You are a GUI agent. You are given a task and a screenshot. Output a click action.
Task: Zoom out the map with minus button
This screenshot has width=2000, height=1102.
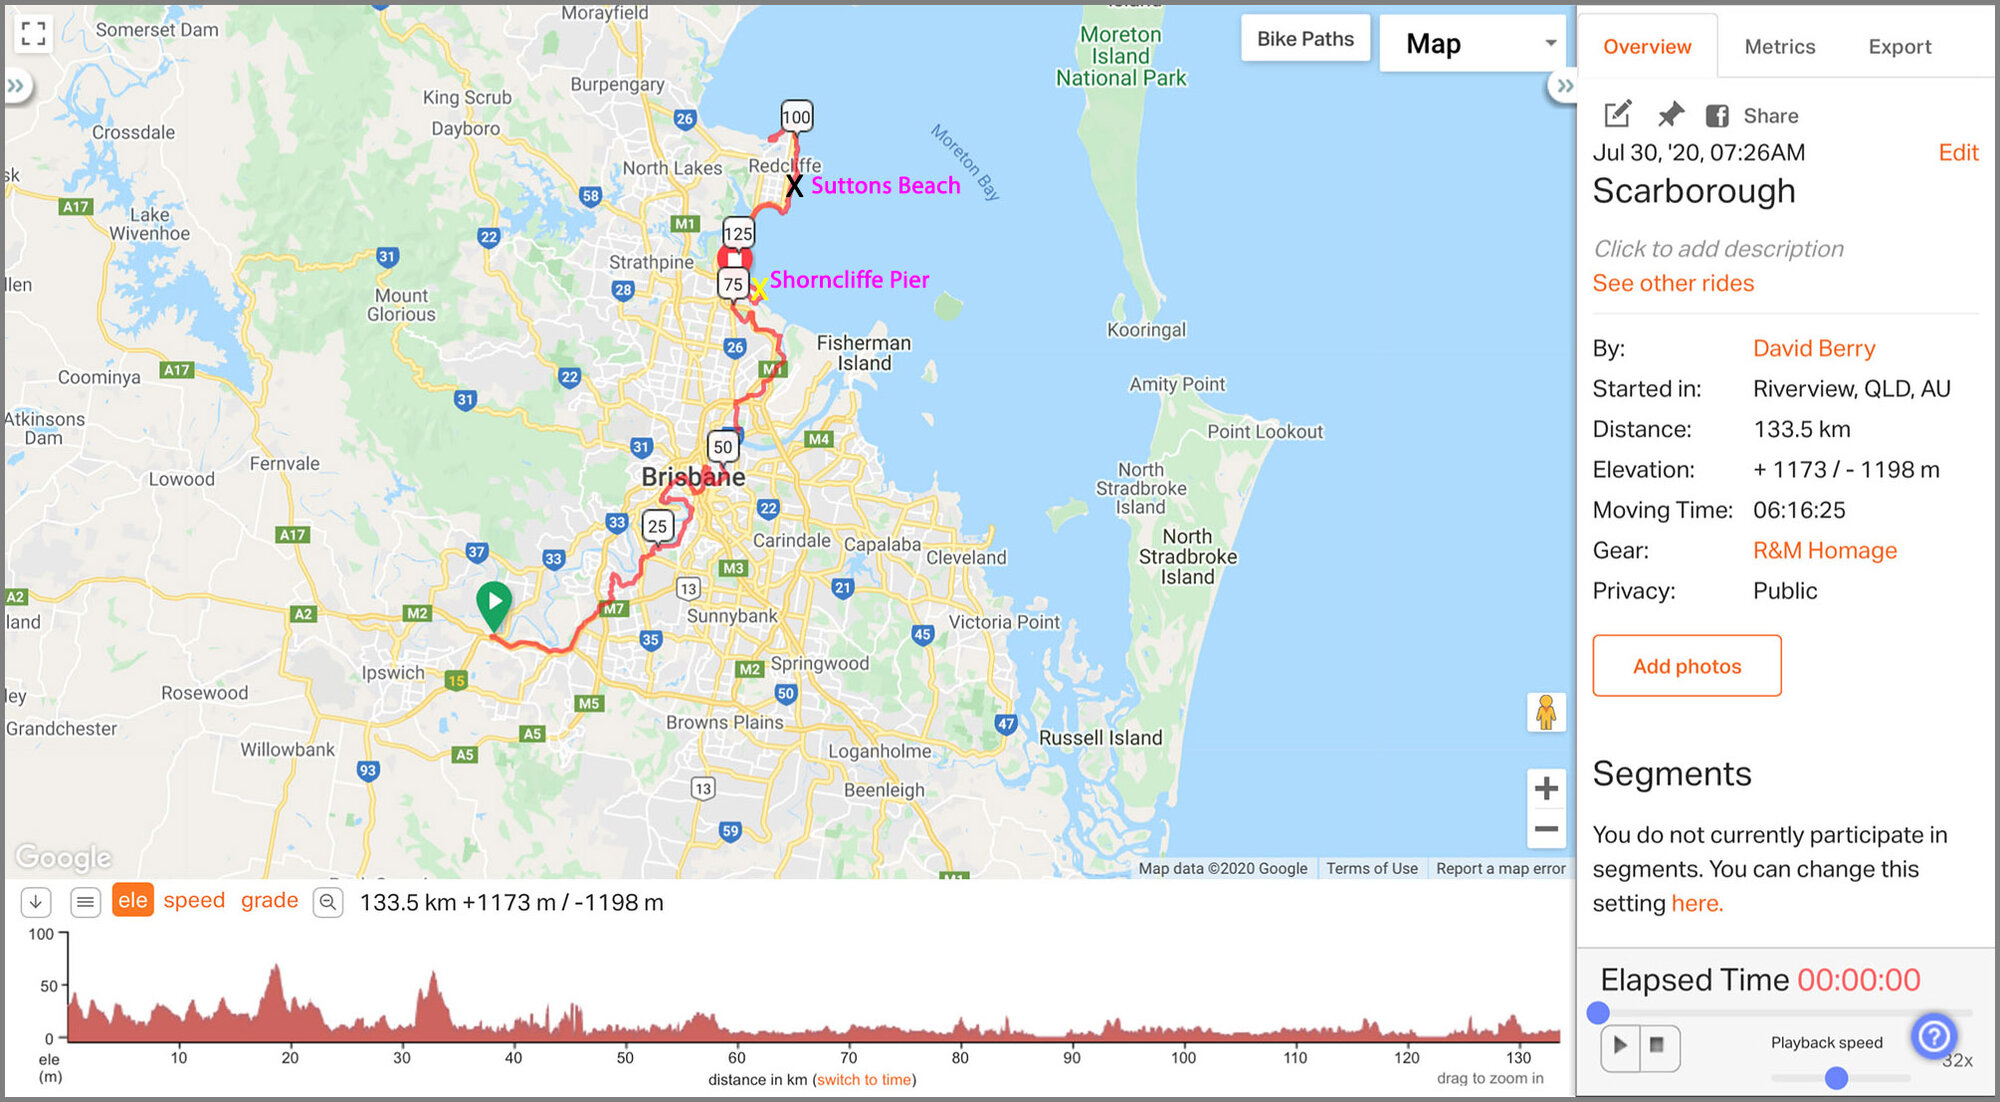pos(1546,829)
